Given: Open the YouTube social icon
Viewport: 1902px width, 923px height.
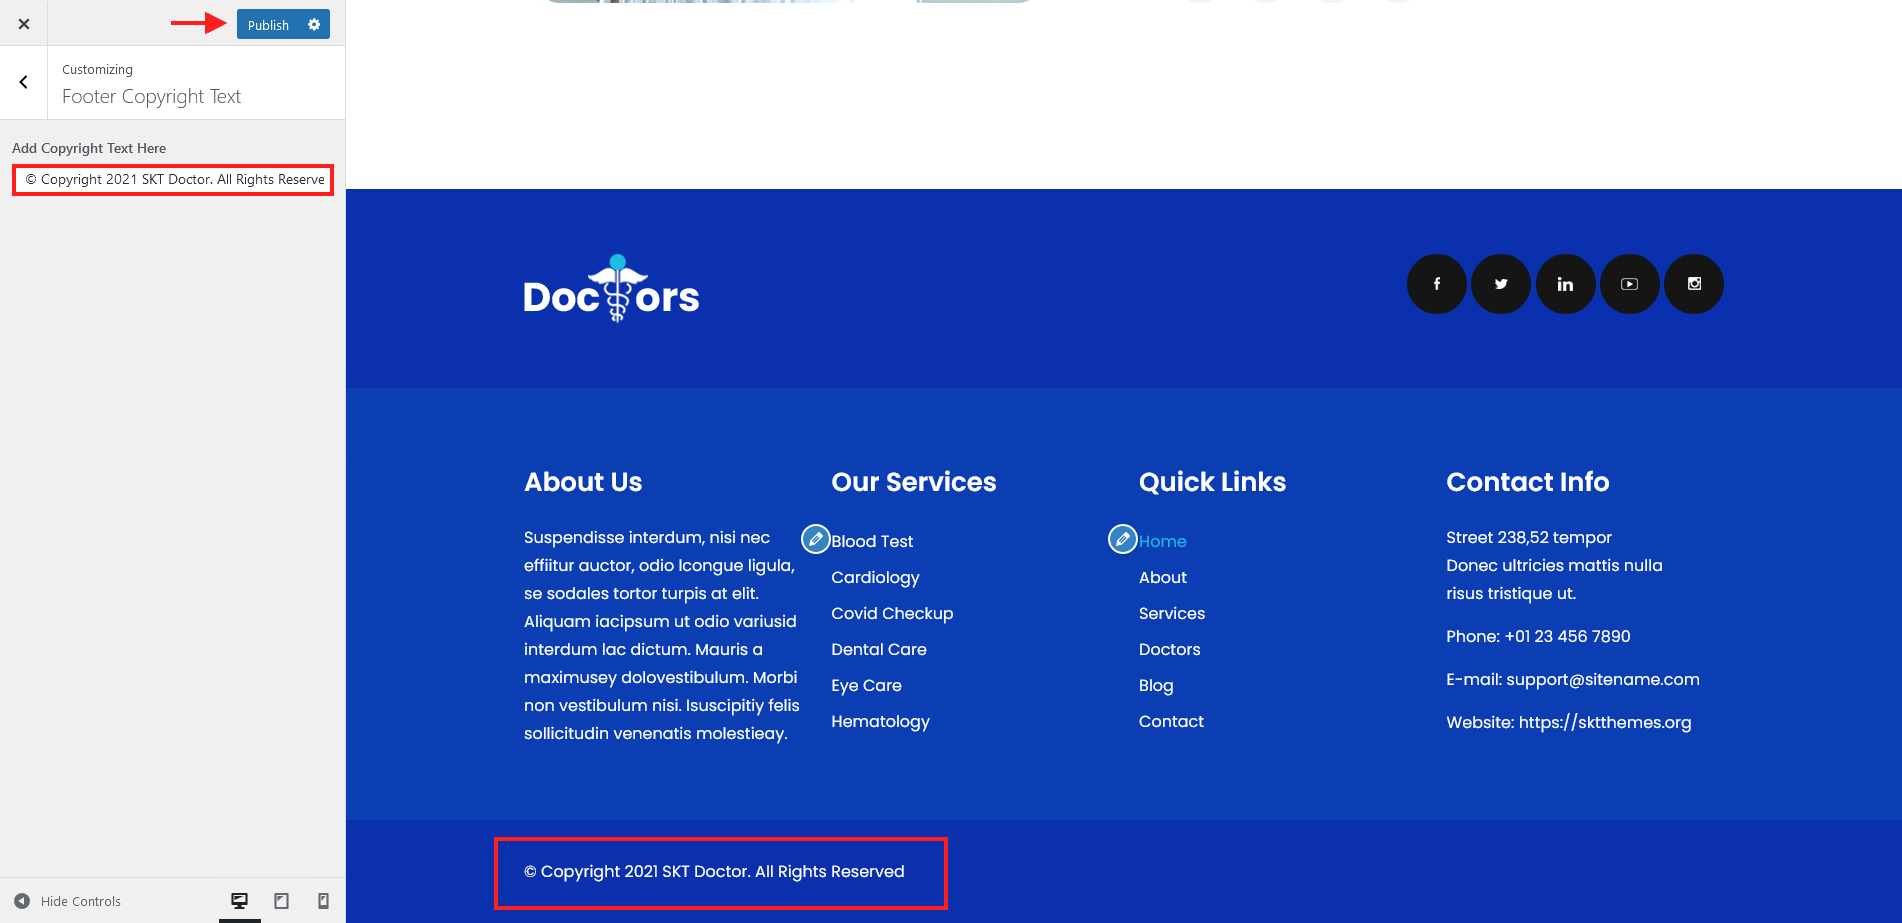Looking at the screenshot, I should (1629, 284).
